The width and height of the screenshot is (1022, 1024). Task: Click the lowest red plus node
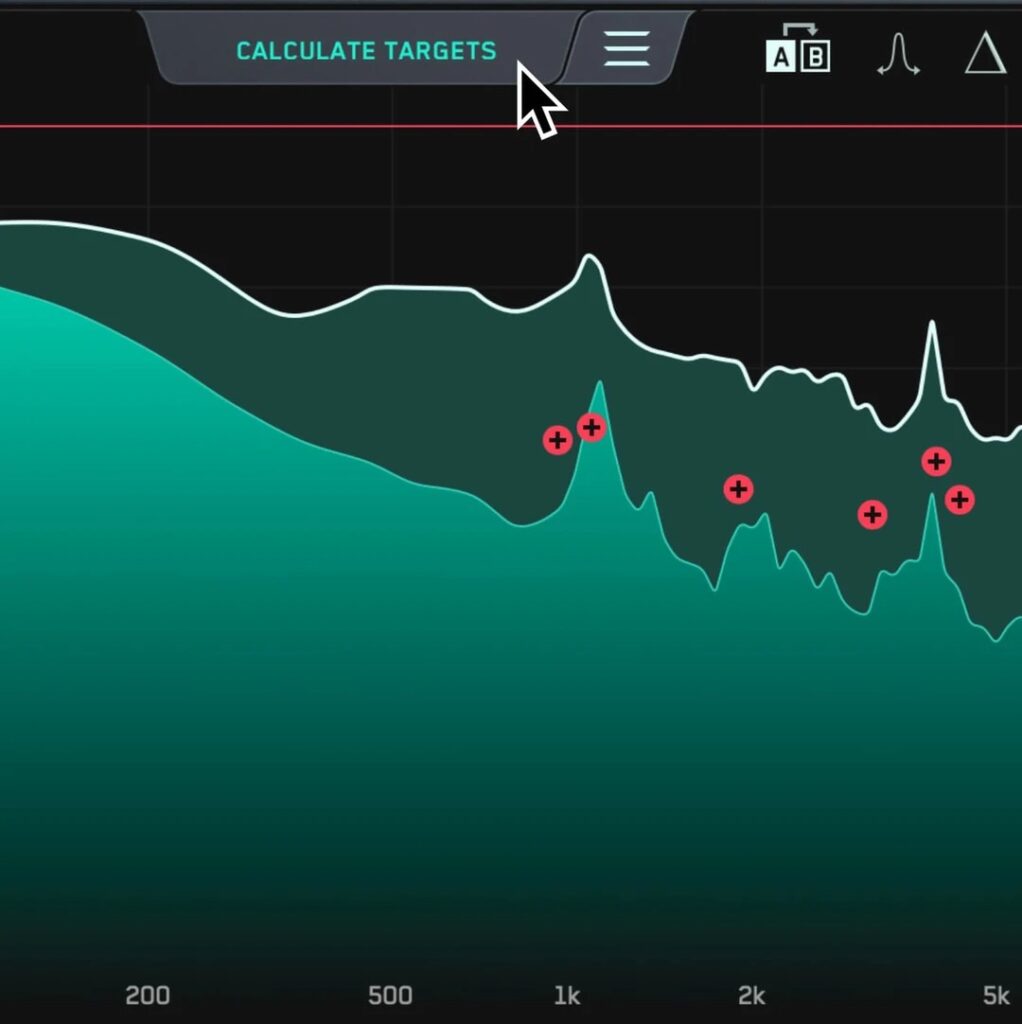tap(872, 515)
